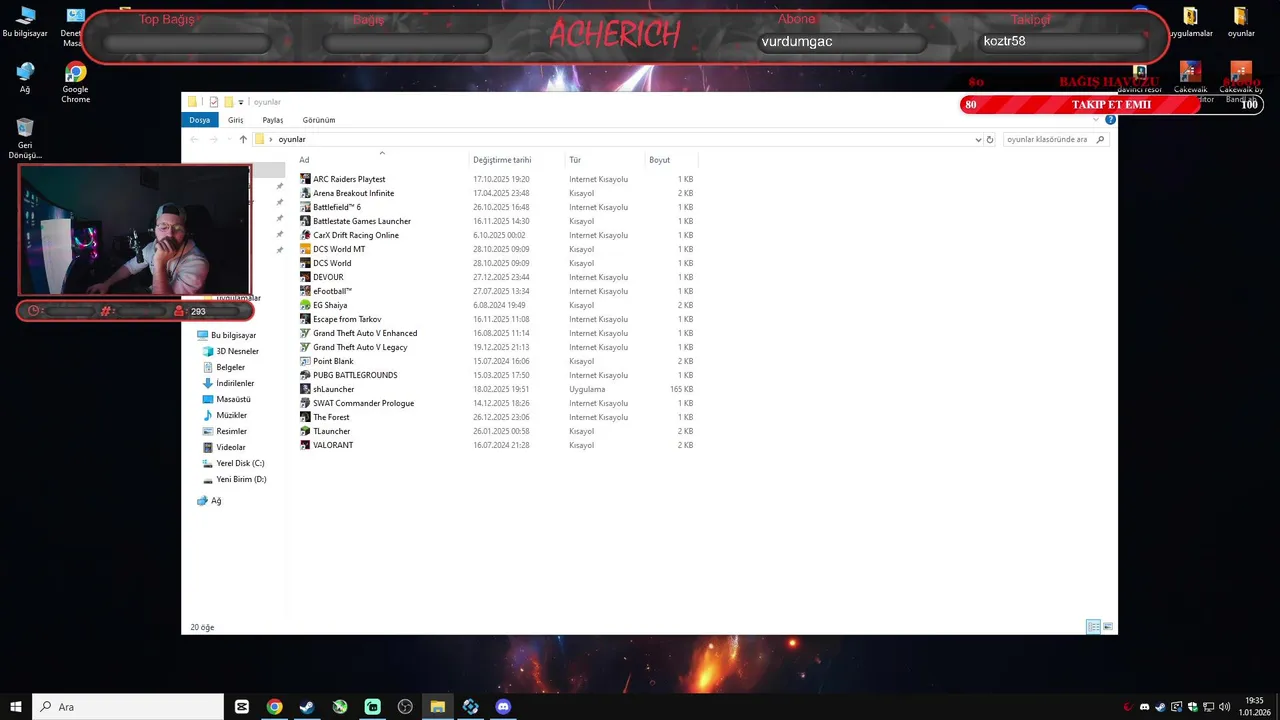Click the taskbar clock showing 19:35
The width and height of the screenshot is (1280, 720).
(1254, 707)
